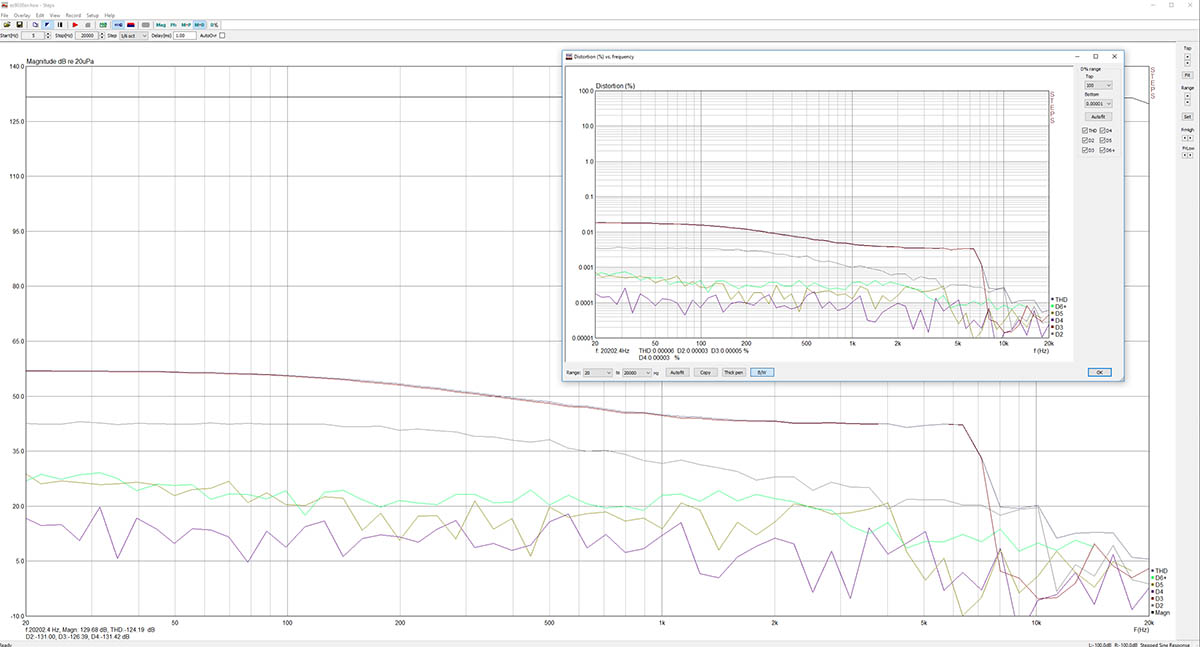Open the Help menu
The width and height of the screenshot is (1200, 647).
point(110,15)
